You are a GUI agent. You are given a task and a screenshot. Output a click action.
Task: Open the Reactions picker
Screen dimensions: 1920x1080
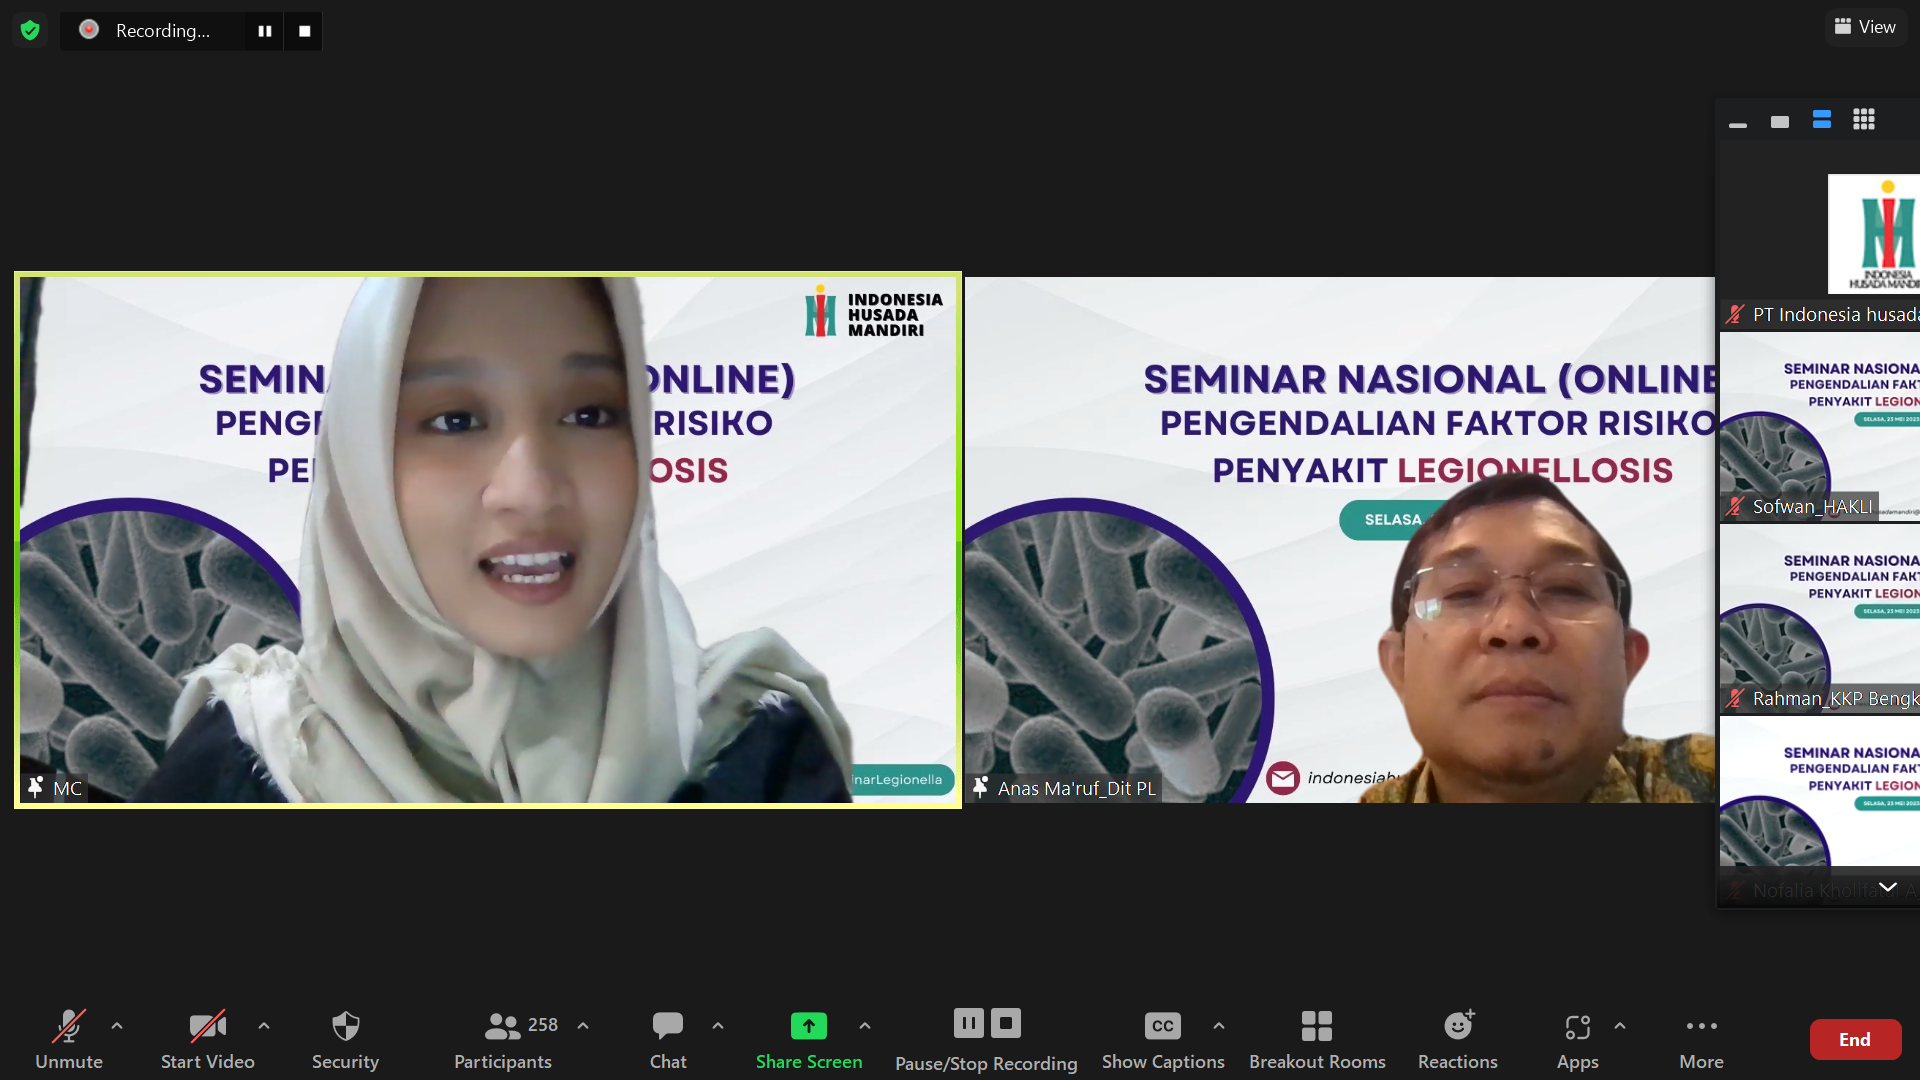1458,1040
